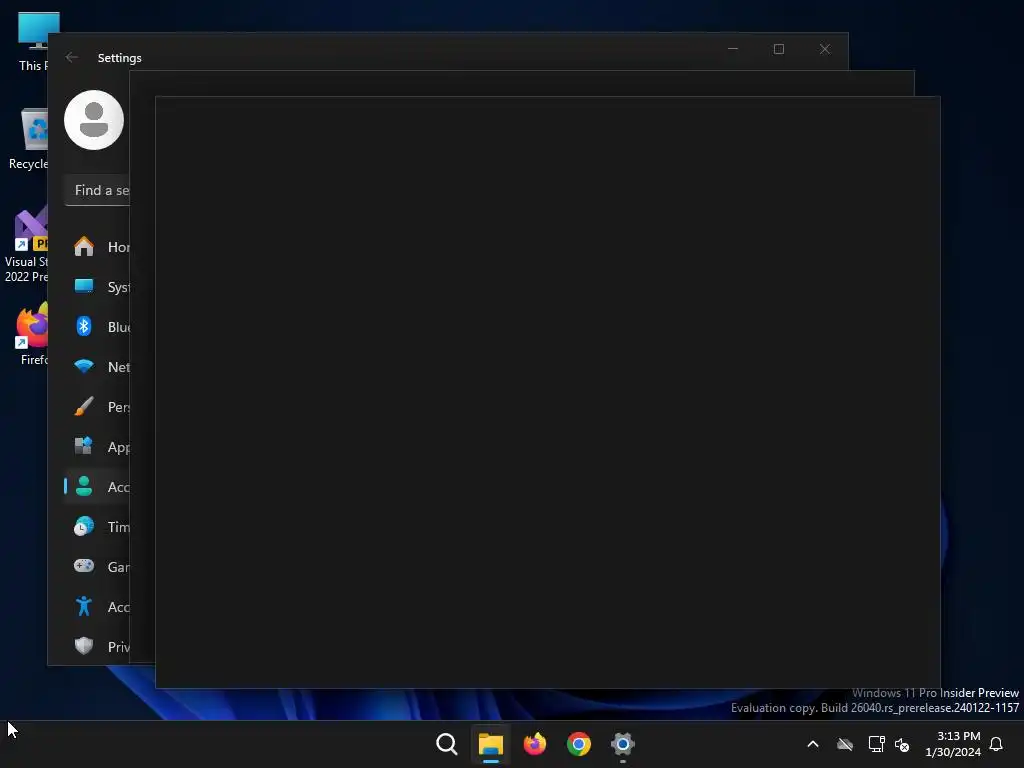
Task: Open Personalization via the paintbrush icon
Action: click(x=84, y=406)
